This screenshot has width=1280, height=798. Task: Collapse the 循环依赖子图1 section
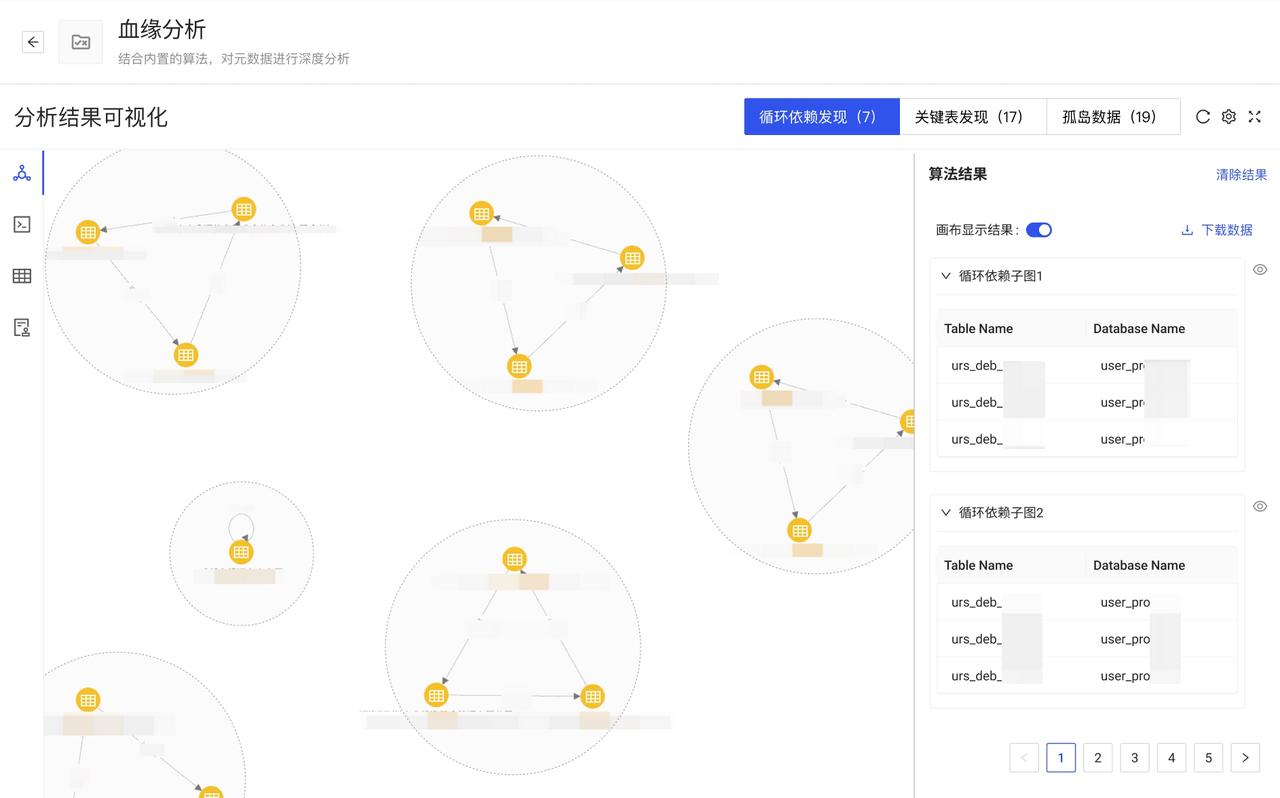pyautogui.click(x=946, y=275)
